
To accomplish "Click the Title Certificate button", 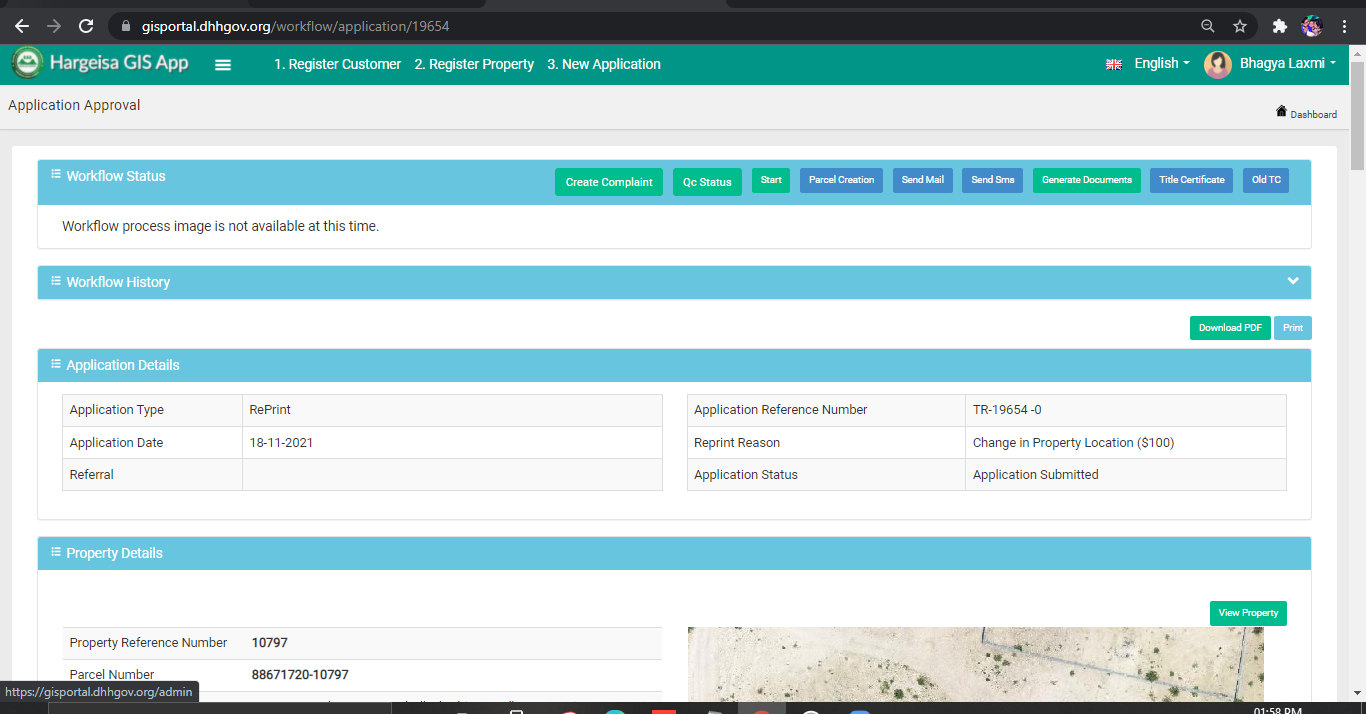I will (1192, 180).
